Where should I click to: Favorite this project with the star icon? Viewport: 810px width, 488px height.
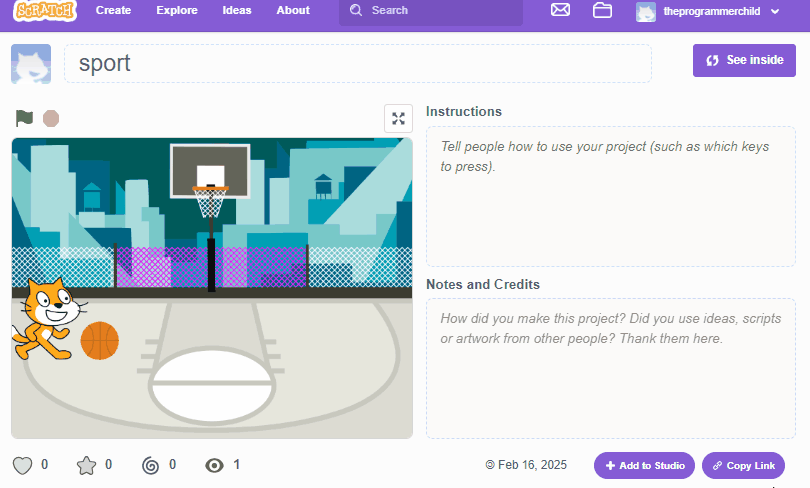(x=86, y=465)
